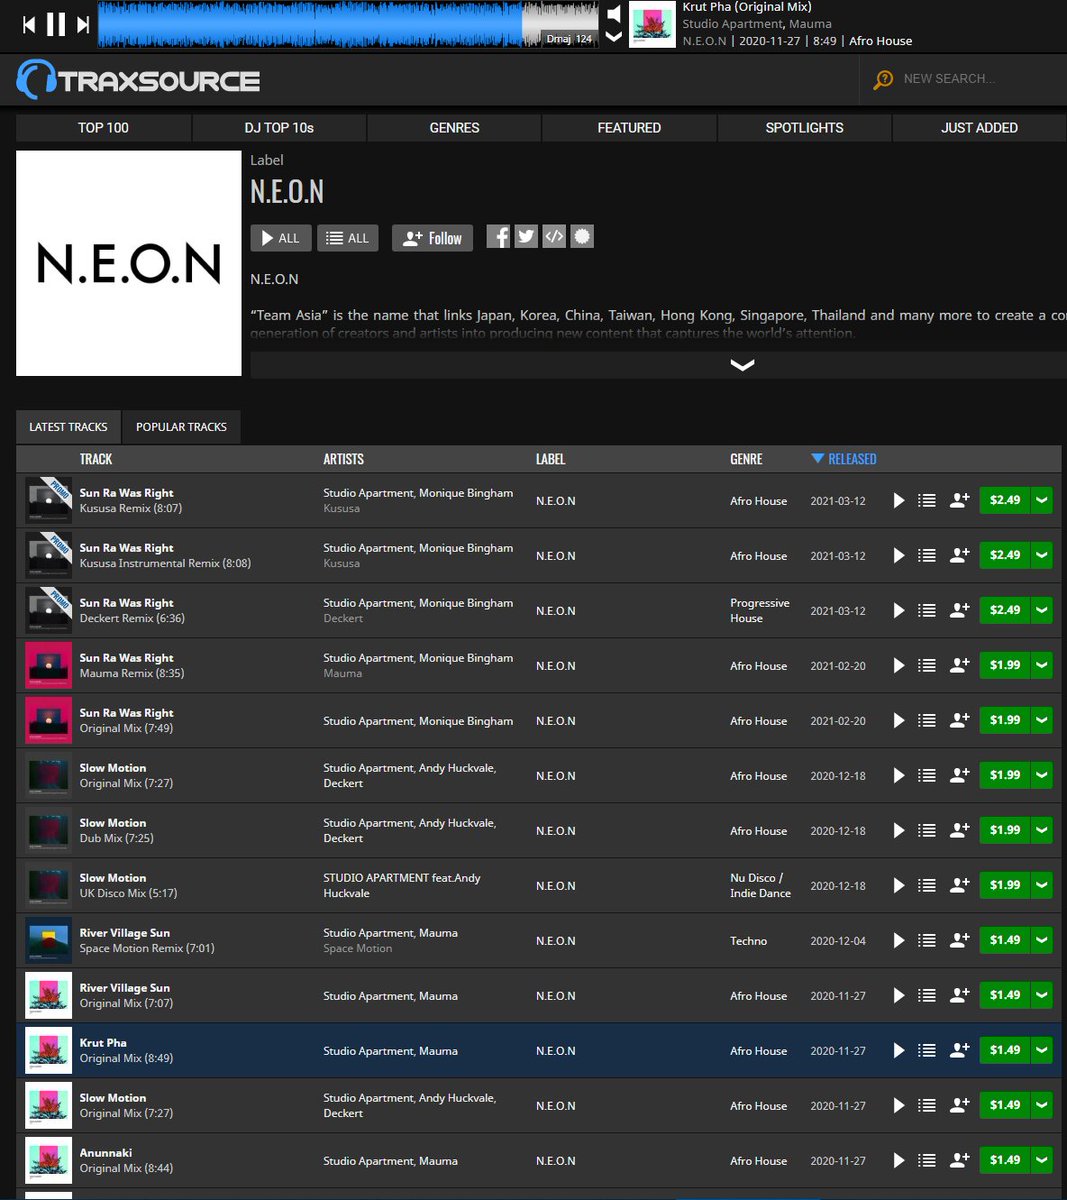This screenshot has height=1200, width=1067.
Task: Play Anunnaki Original Mix
Action: (898, 1160)
